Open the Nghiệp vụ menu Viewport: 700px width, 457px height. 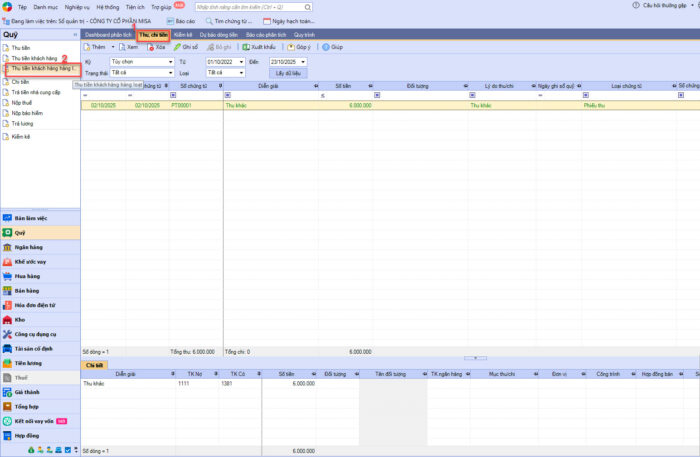pyautogui.click(x=77, y=6)
